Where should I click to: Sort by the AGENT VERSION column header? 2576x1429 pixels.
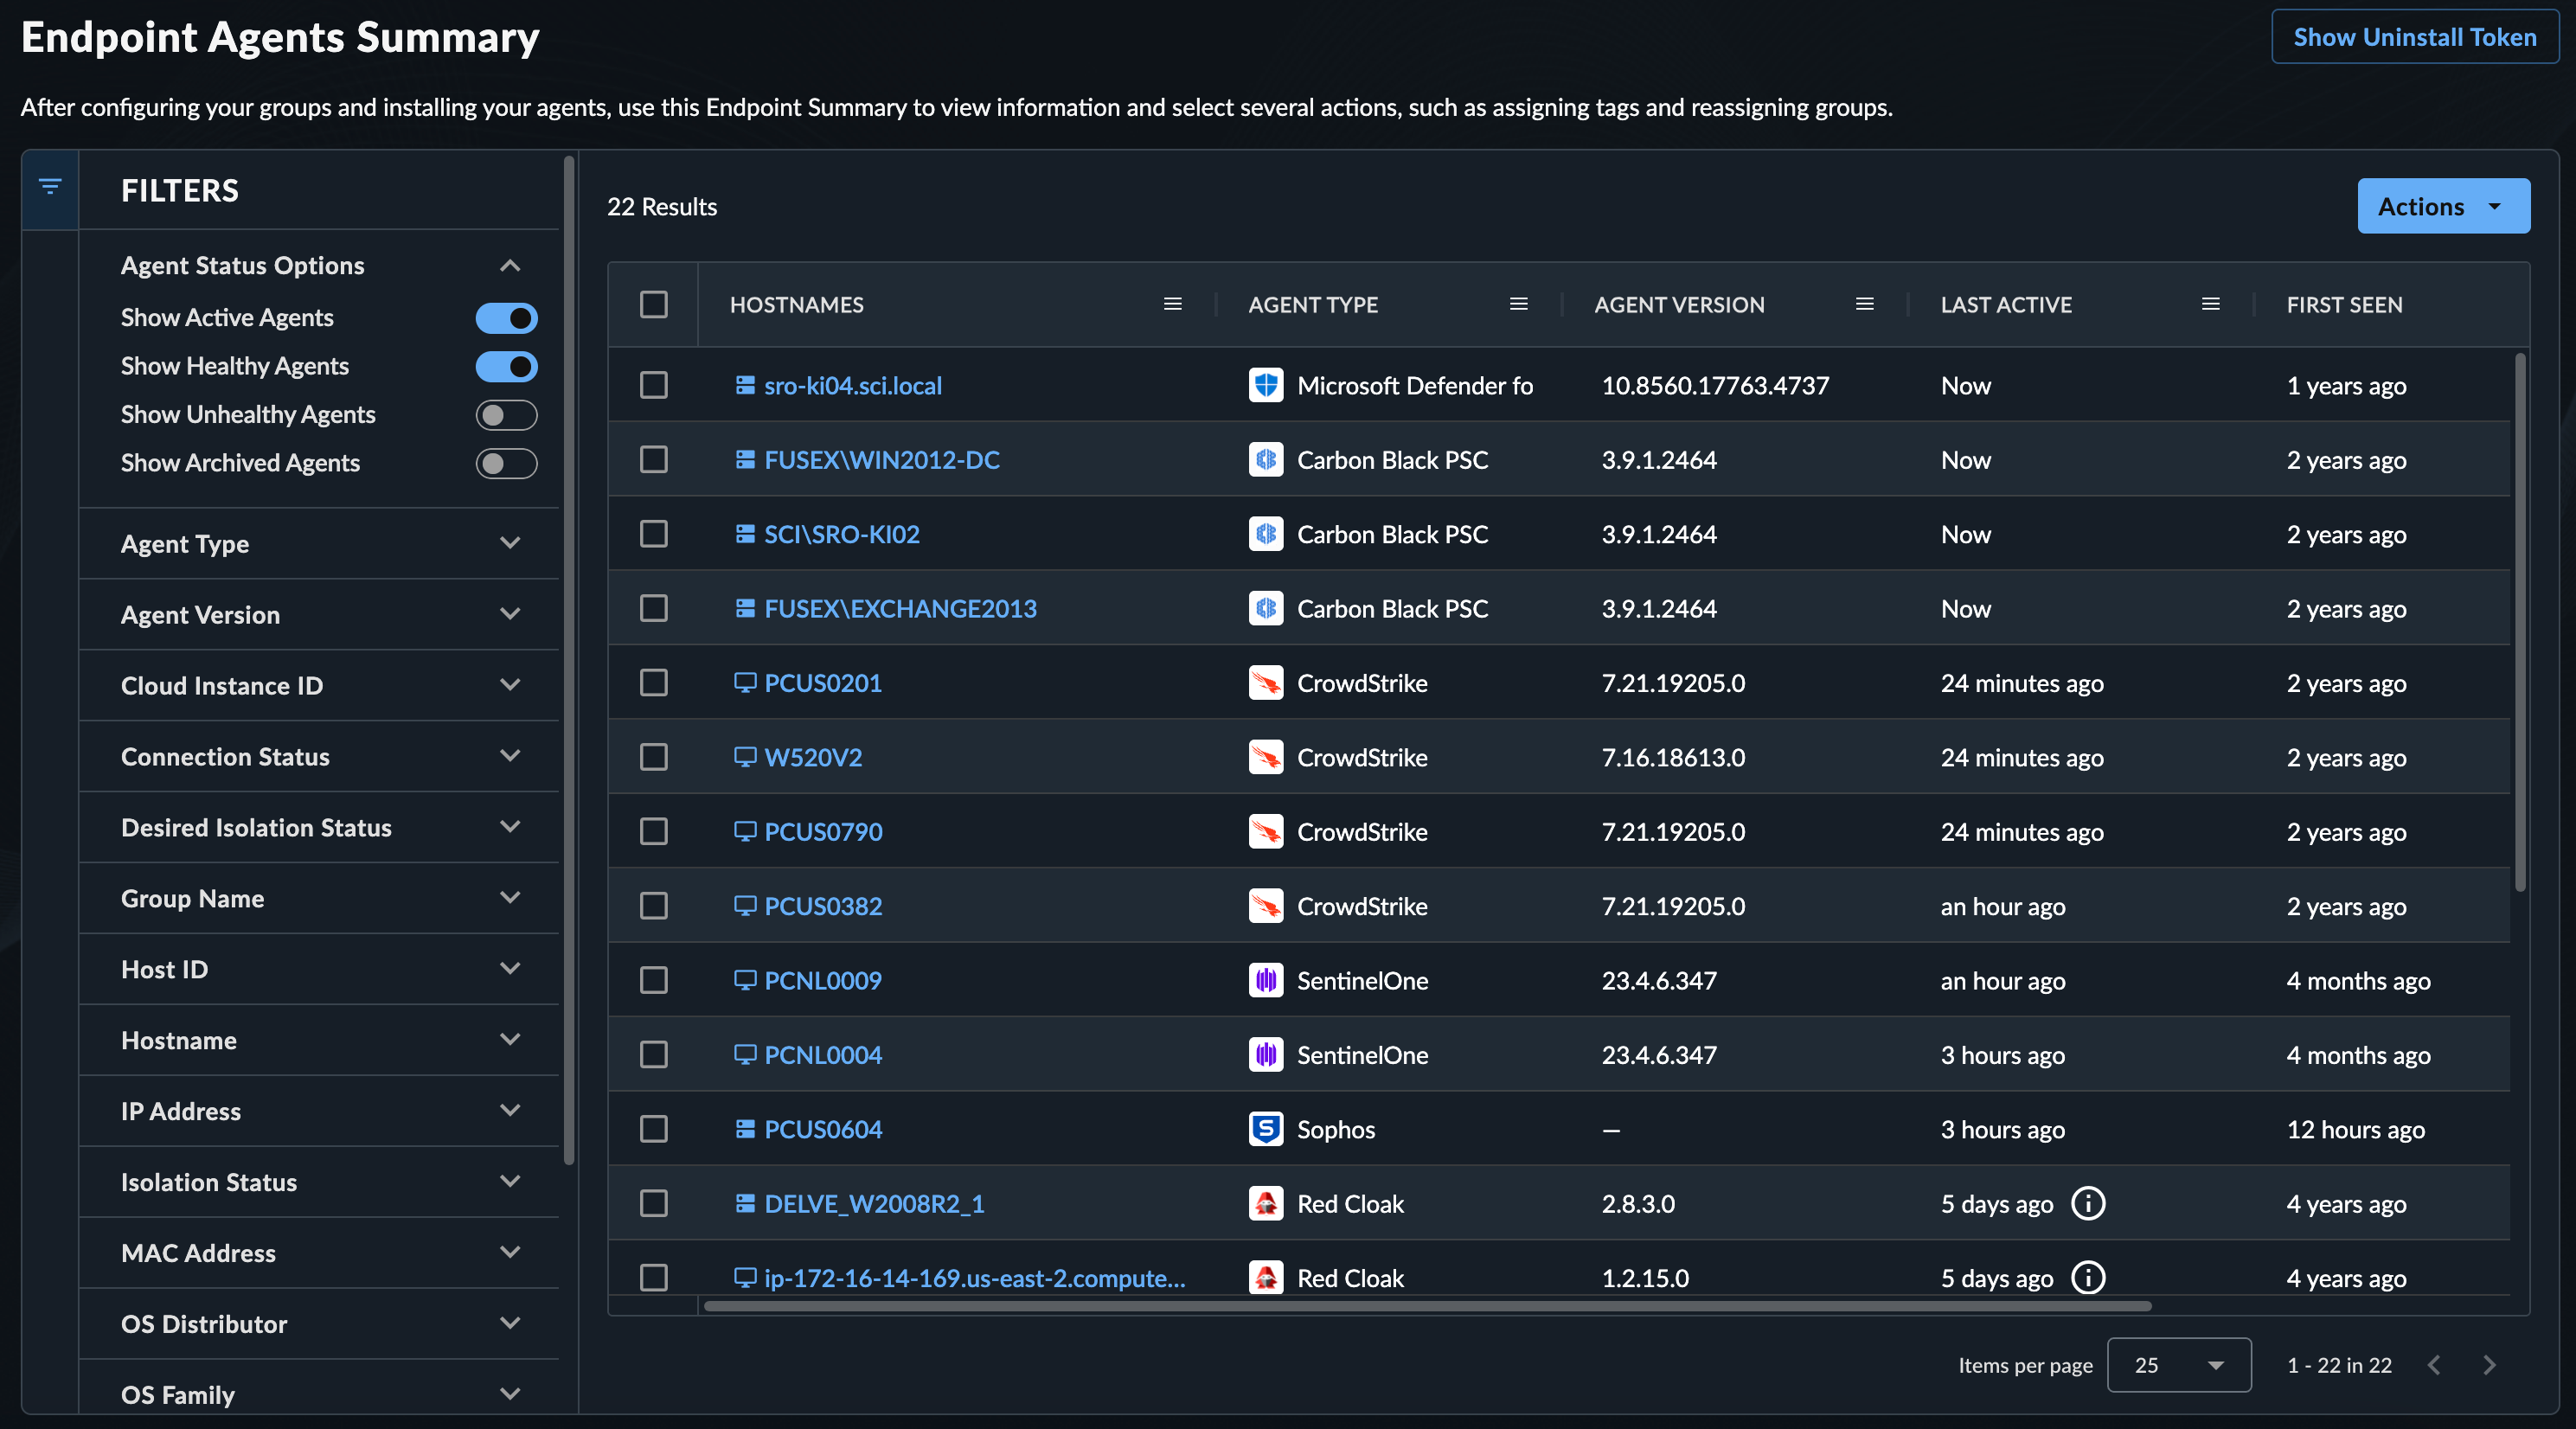point(1679,304)
